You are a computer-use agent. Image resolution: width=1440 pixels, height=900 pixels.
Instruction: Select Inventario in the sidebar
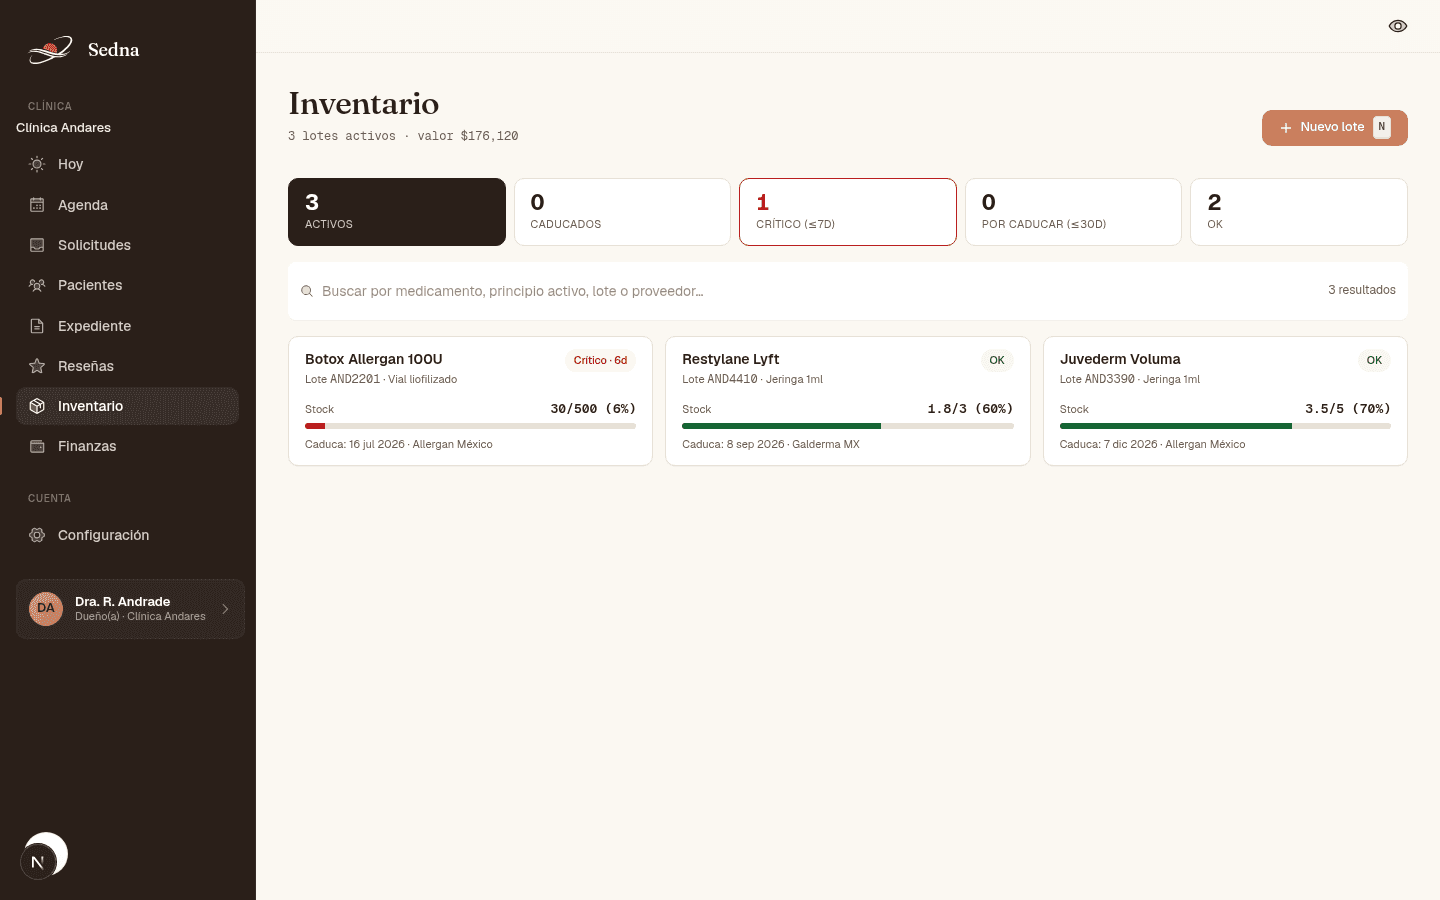pyautogui.click(x=128, y=406)
